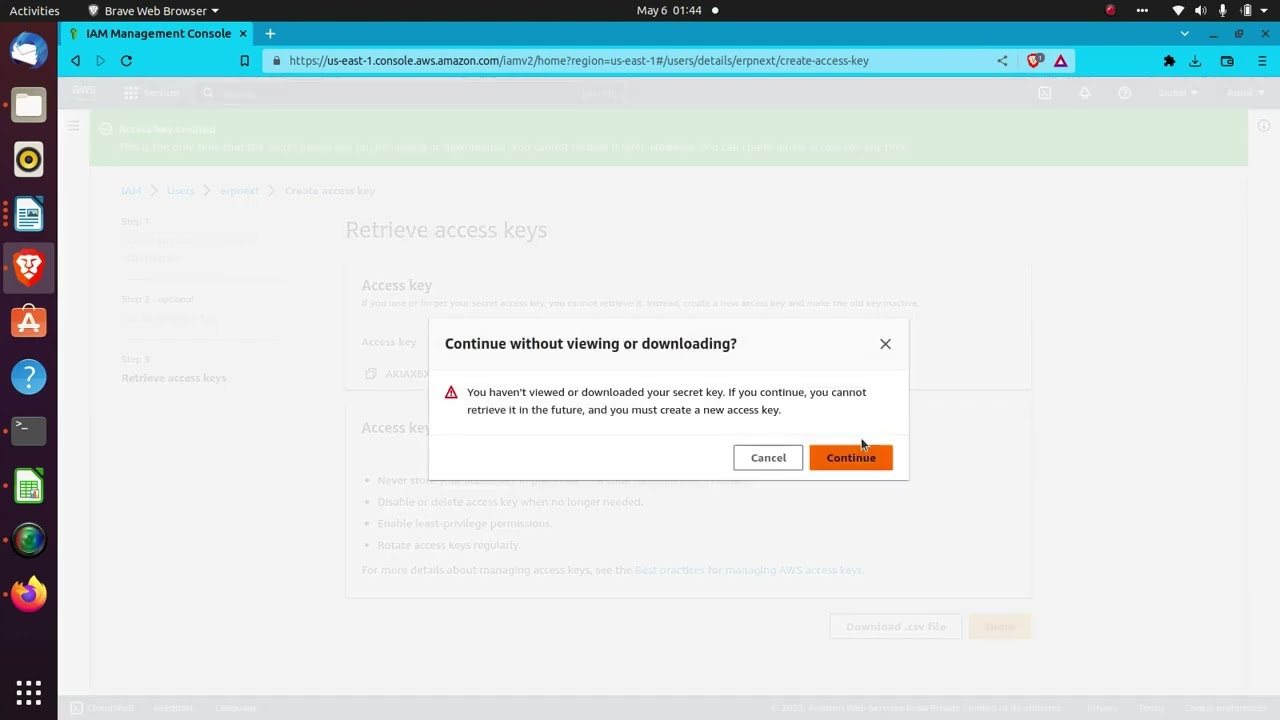This screenshot has height=720, width=1280.
Task: Click the Wi-Fi icon in top bar
Action: (x=1178, y=10)
